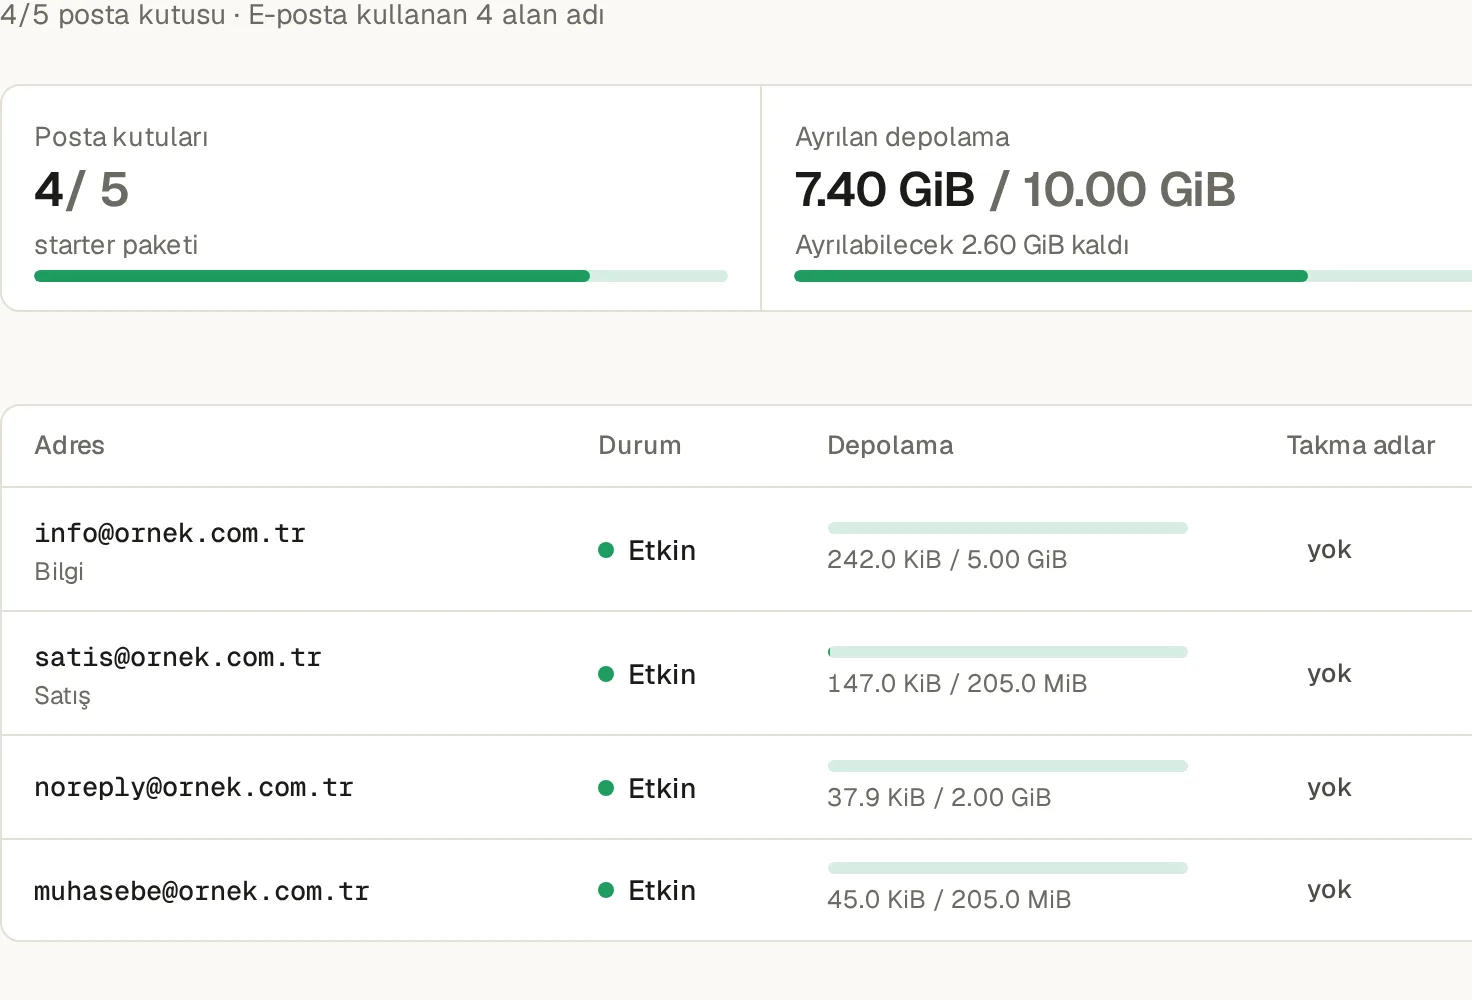Select the noreply@ornek.com.tr address
The width and height of the screenshot is (1472, 1000).
(194, 787)
